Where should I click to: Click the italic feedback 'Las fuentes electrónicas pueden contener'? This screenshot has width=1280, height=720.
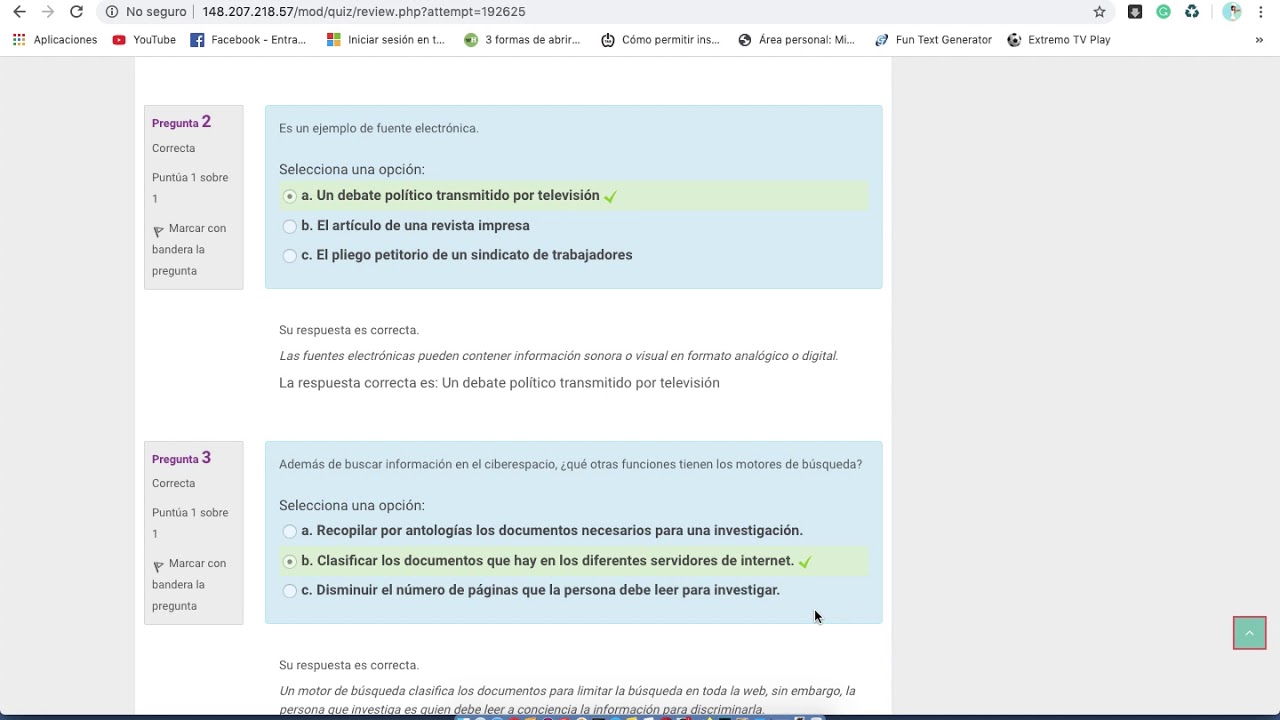pyautogui.click(x=558, y=356)
